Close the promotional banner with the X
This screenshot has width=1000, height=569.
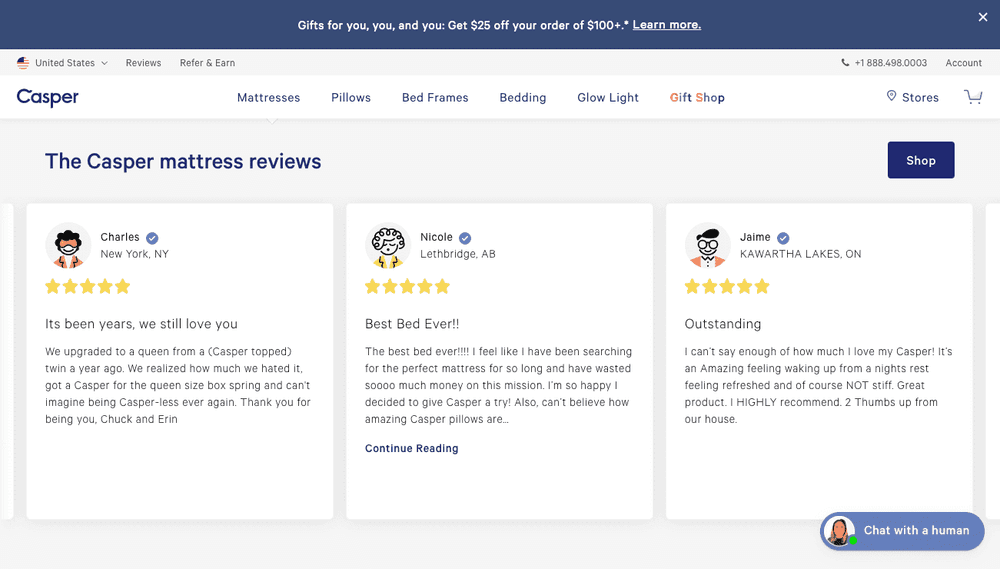pyautogui.click(x=983, y=17)
